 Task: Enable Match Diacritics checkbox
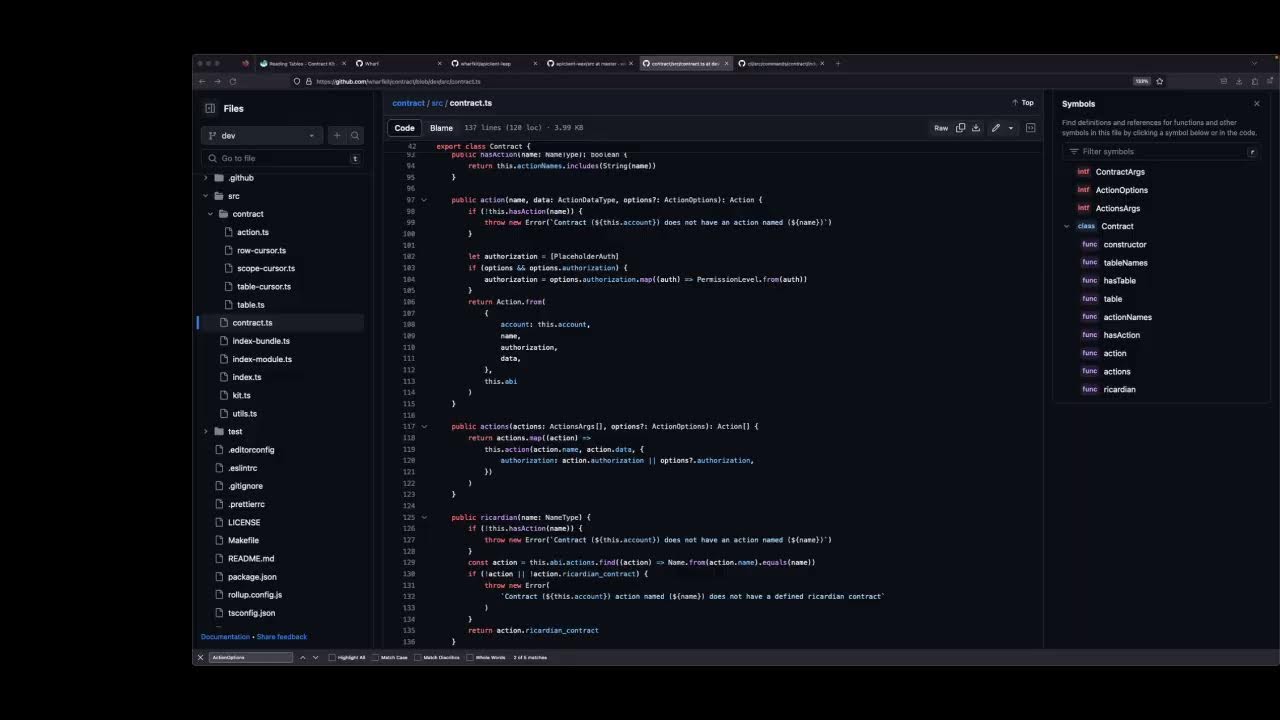coord(418,657)
